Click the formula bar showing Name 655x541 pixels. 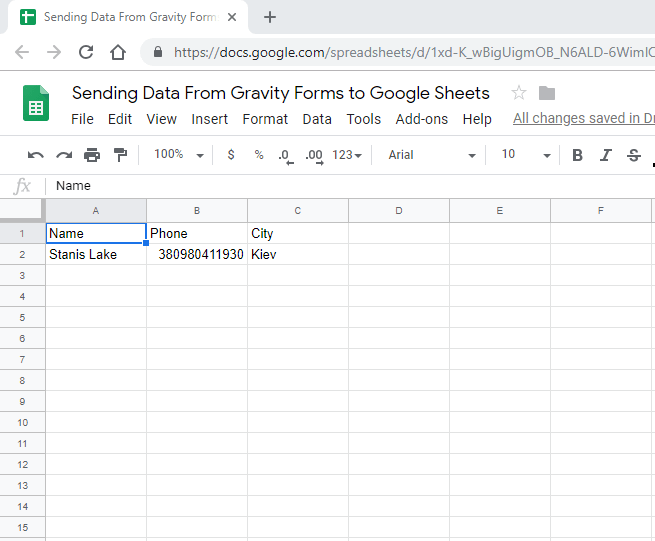pyautogui.click(x=351, y=186)
